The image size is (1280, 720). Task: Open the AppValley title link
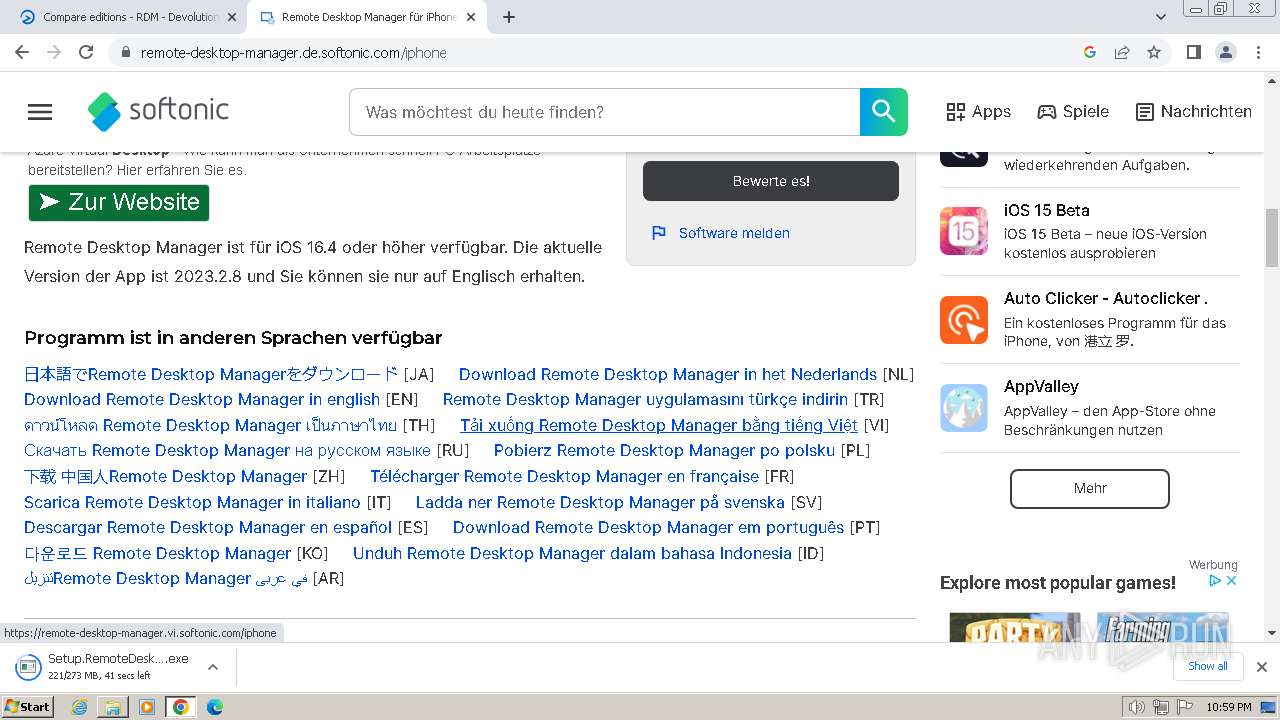point(1041,386)
